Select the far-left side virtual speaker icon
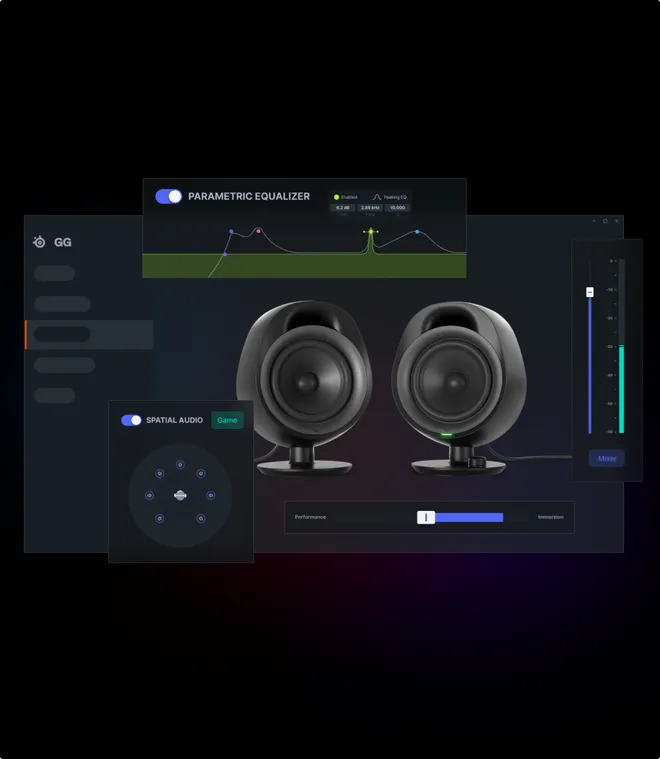 (149, 495)
